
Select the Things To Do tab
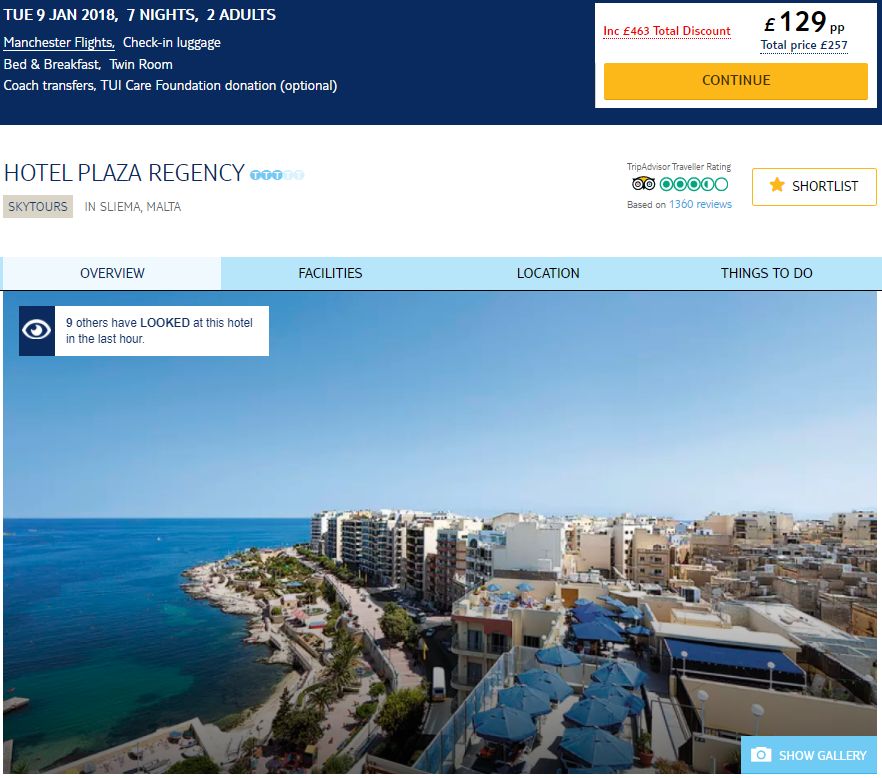click(766, 273)
